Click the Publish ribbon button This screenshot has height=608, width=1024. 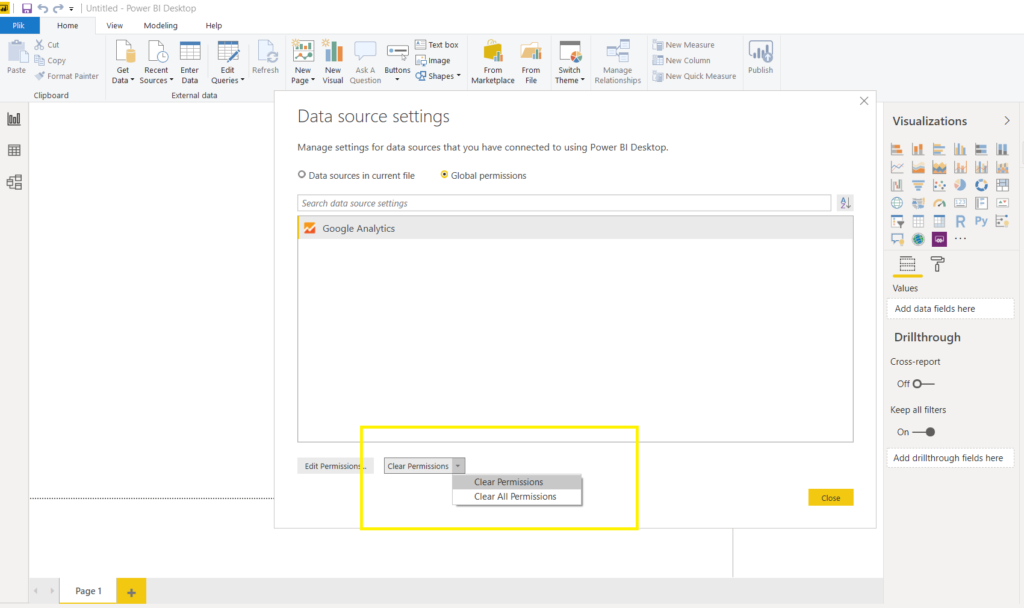760,57
